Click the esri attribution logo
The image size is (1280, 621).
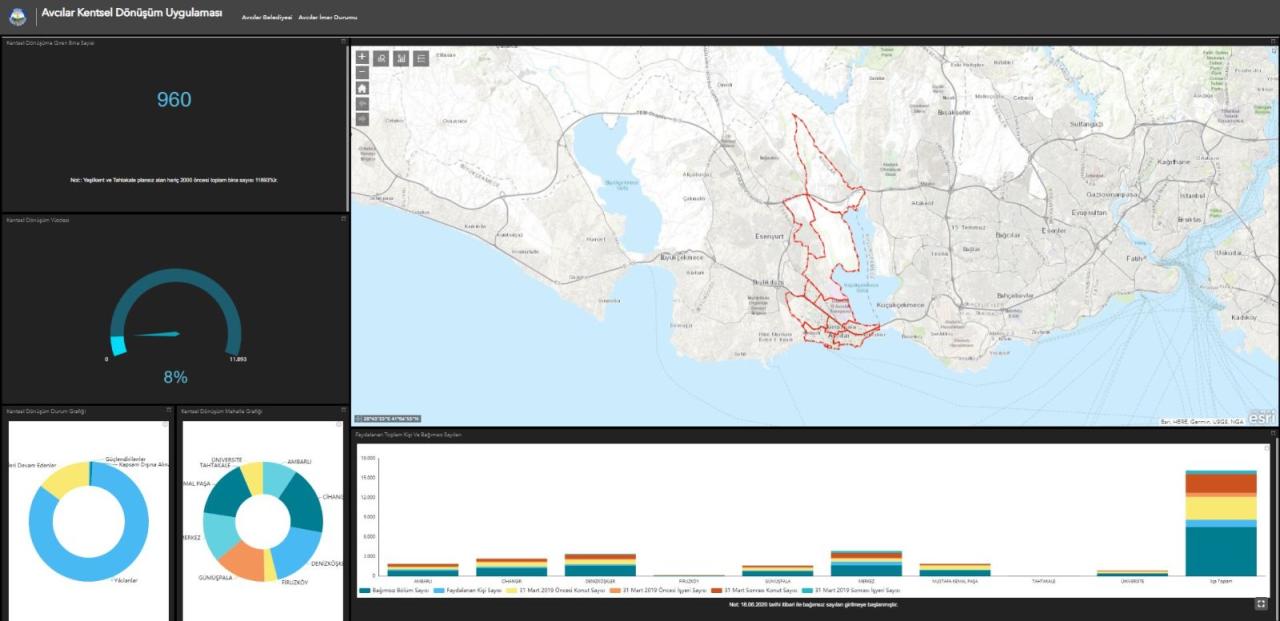point(1261,418)
